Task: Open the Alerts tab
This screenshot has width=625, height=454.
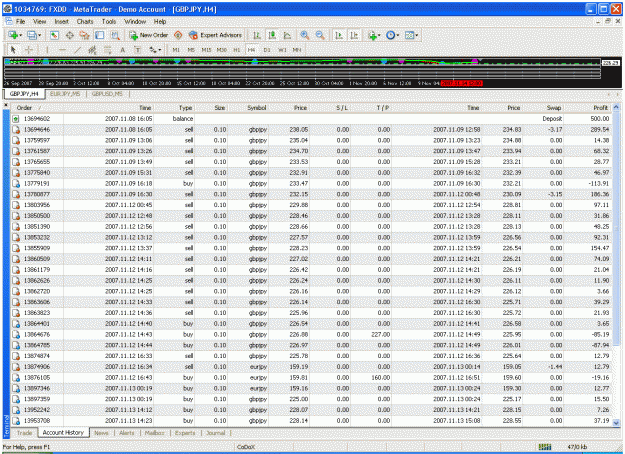Action: pyautogui.click(x=127, y=433)
